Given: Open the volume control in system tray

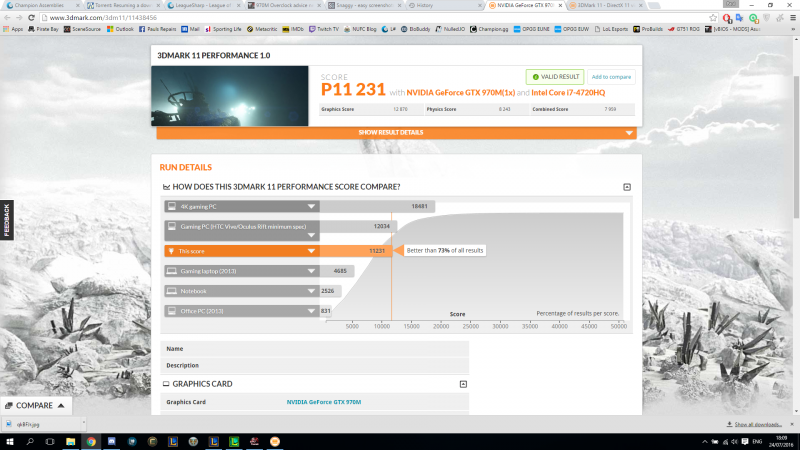Looking at the screenshot, I should 735,442.
